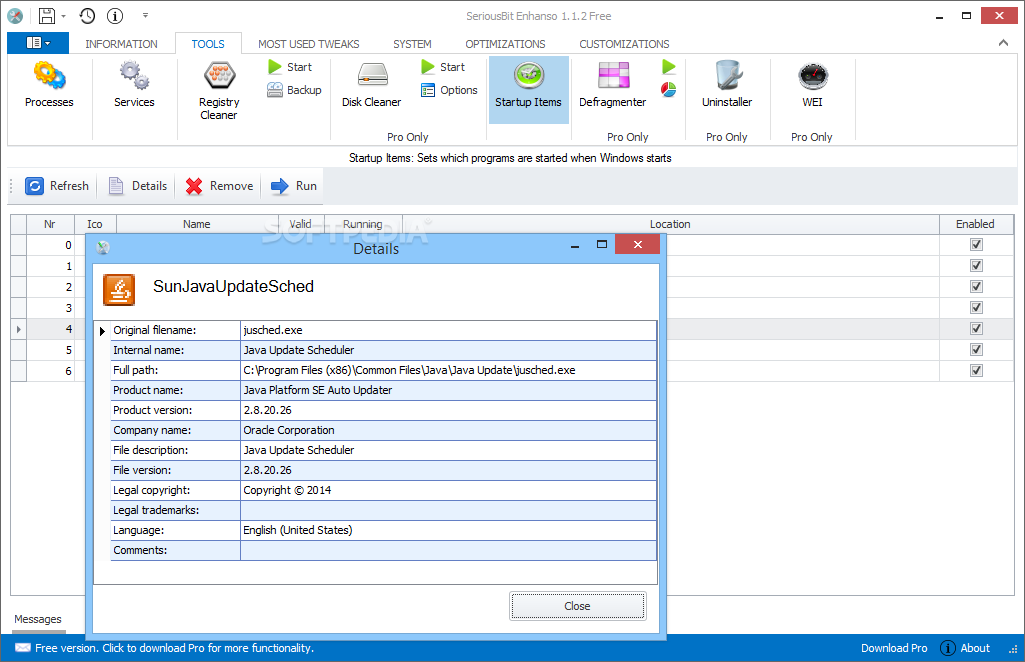Toggle Enabled checkbox for row 2
The image size is (1025, 662).
pos(976,286)
